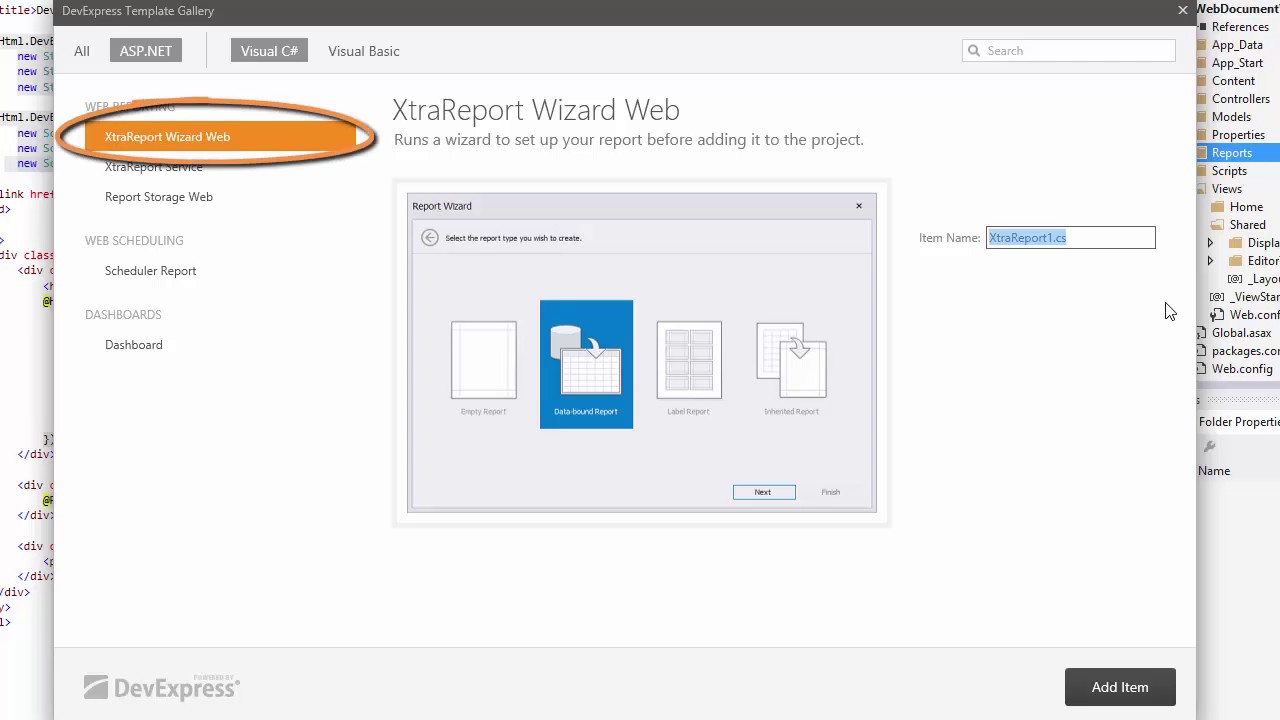The width and height of the screenshot is (1280, 720).
Task: Select the Report Storage Web template
Action: (x=159, y=197)
